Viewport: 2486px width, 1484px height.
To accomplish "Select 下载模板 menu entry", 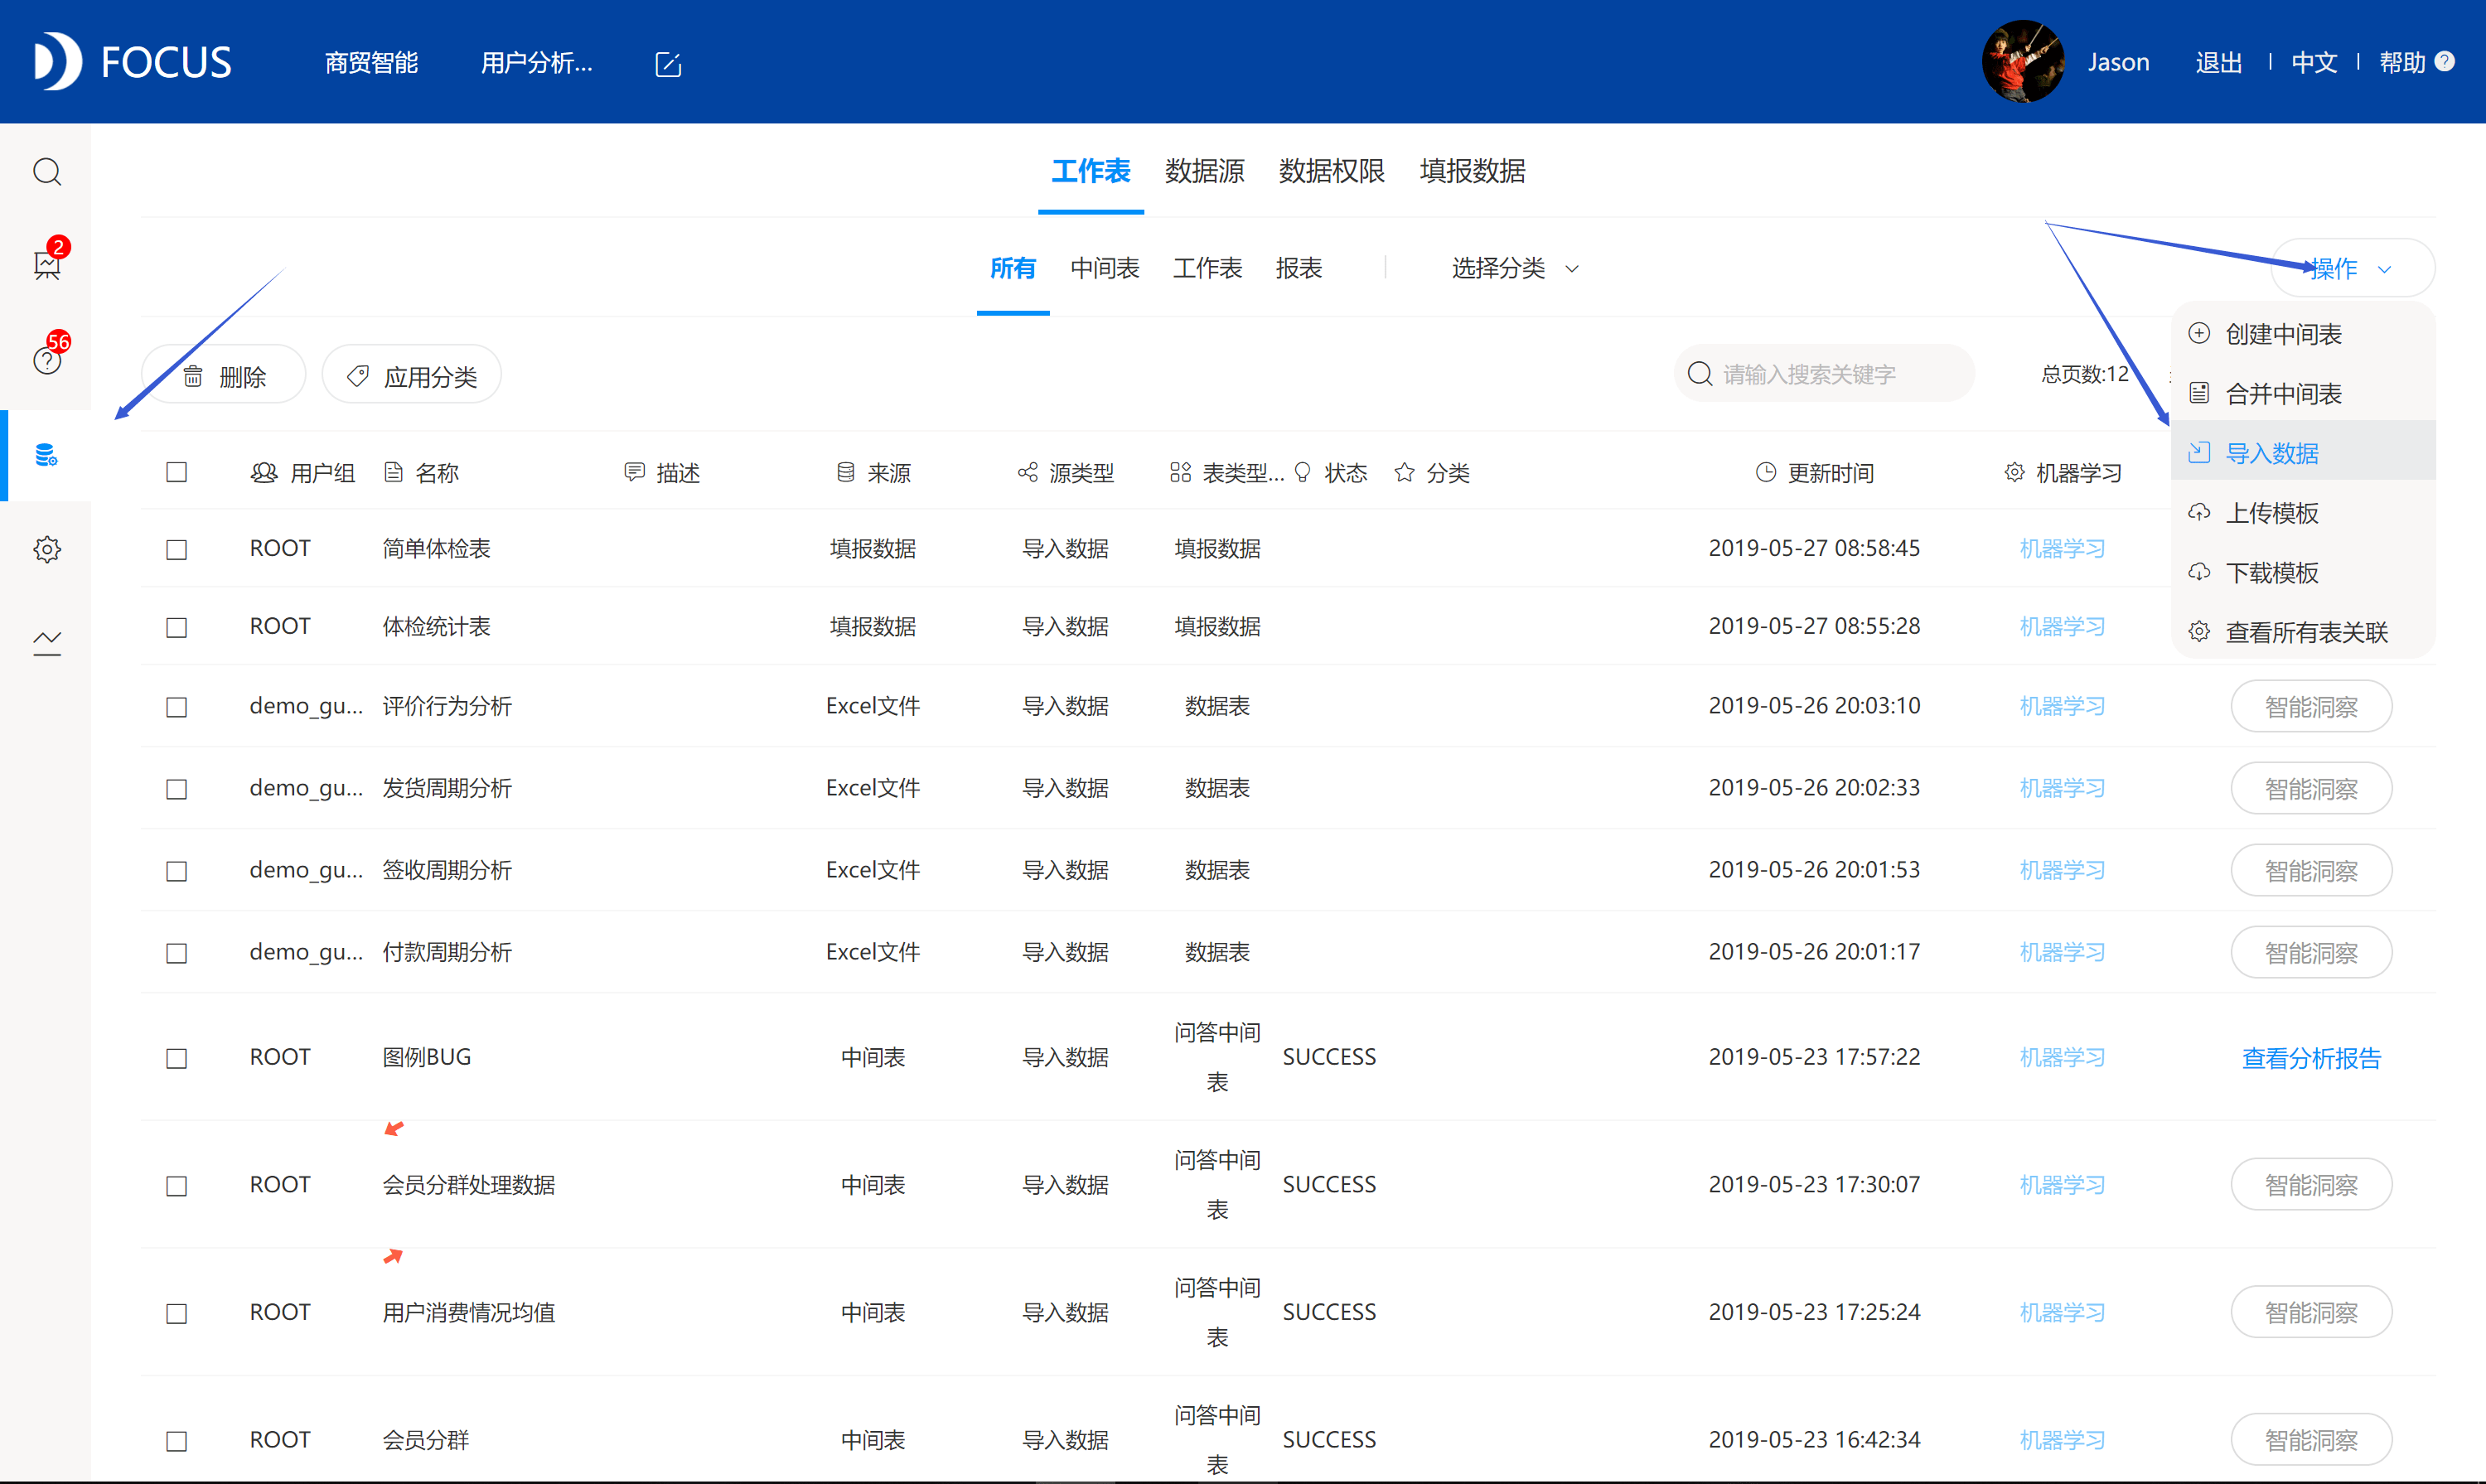I will click(2304, 572).
